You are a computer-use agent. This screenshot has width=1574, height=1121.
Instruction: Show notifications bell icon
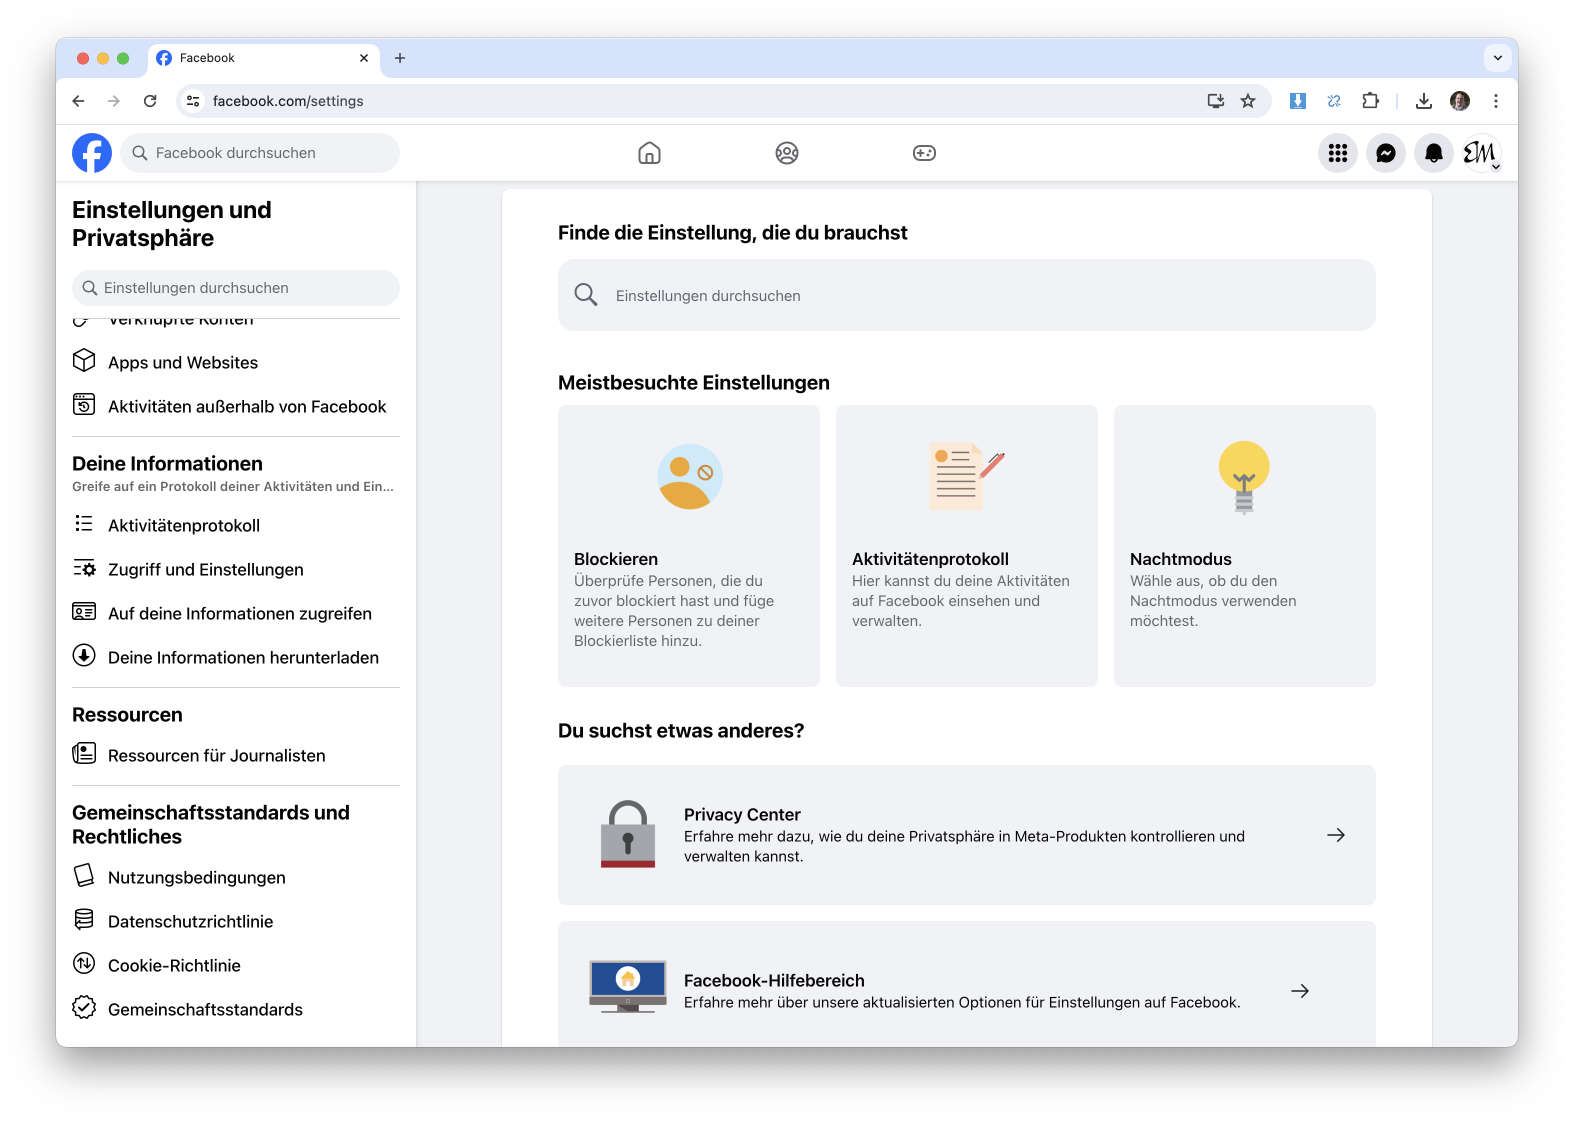[x=1433, y=153]
